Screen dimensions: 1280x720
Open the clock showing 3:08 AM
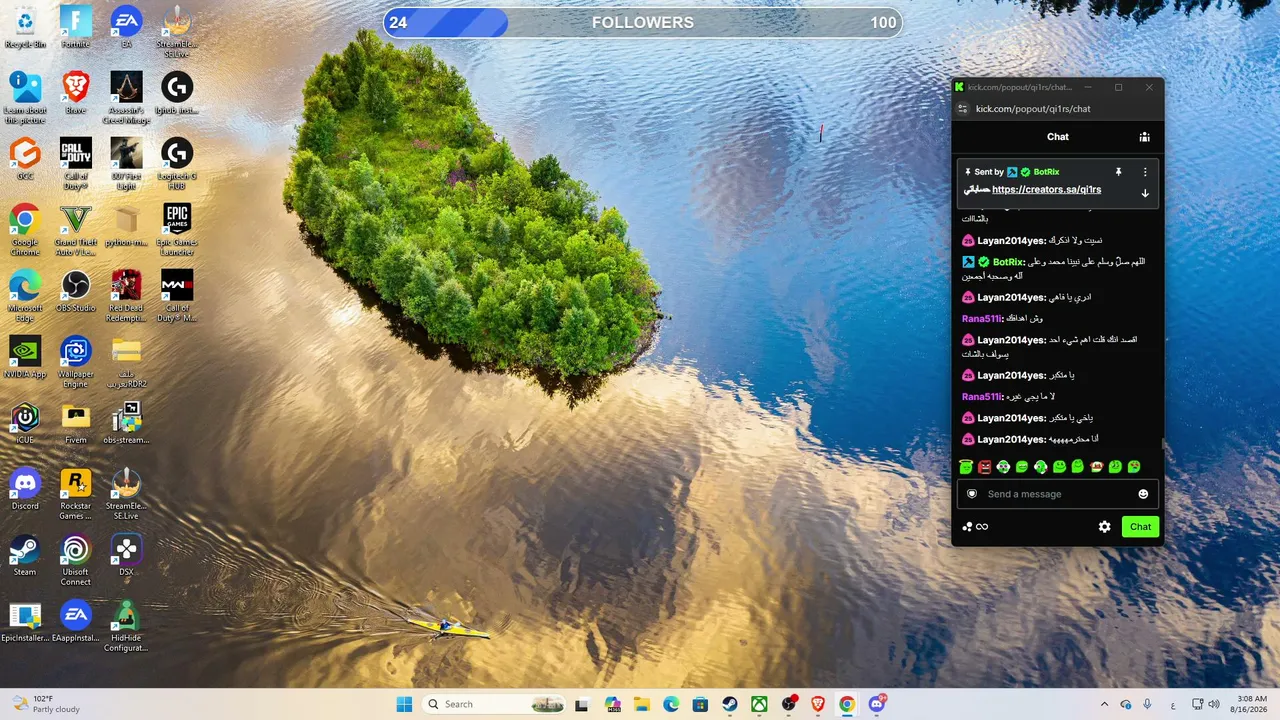[x=1251, y=704]
